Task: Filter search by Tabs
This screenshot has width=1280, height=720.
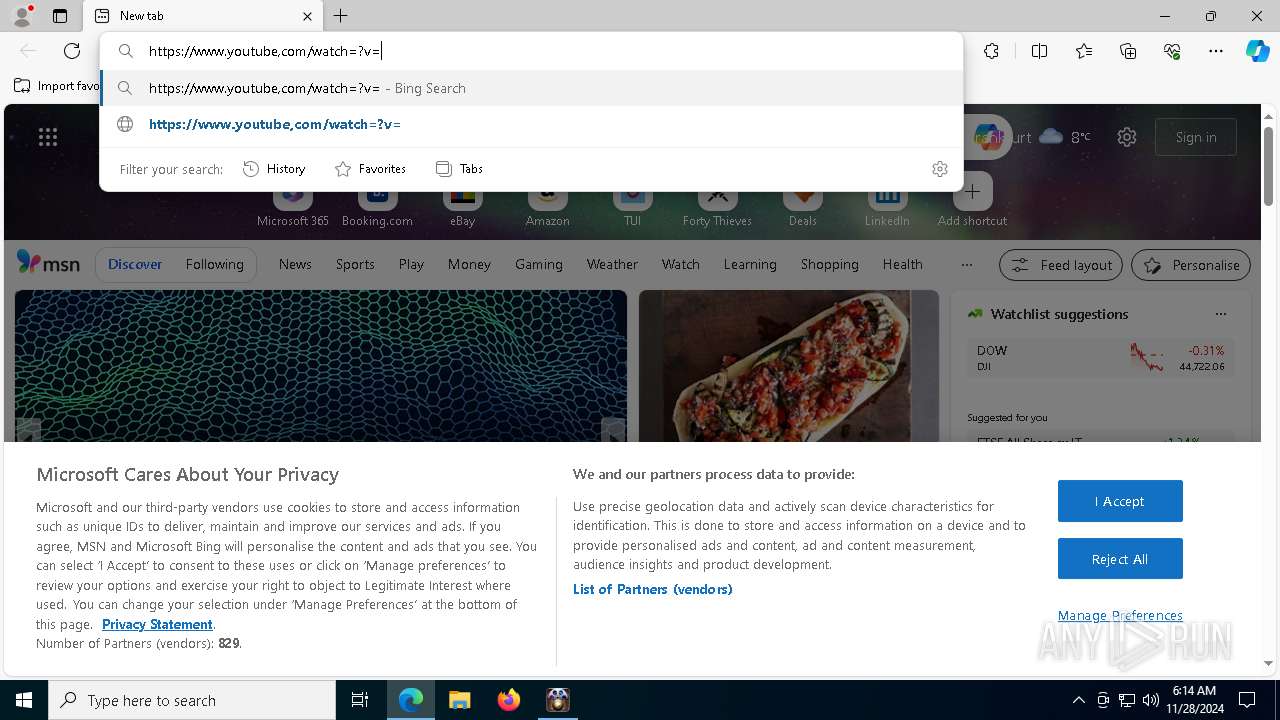Action: pyautogui.click(x=459, y=169)
